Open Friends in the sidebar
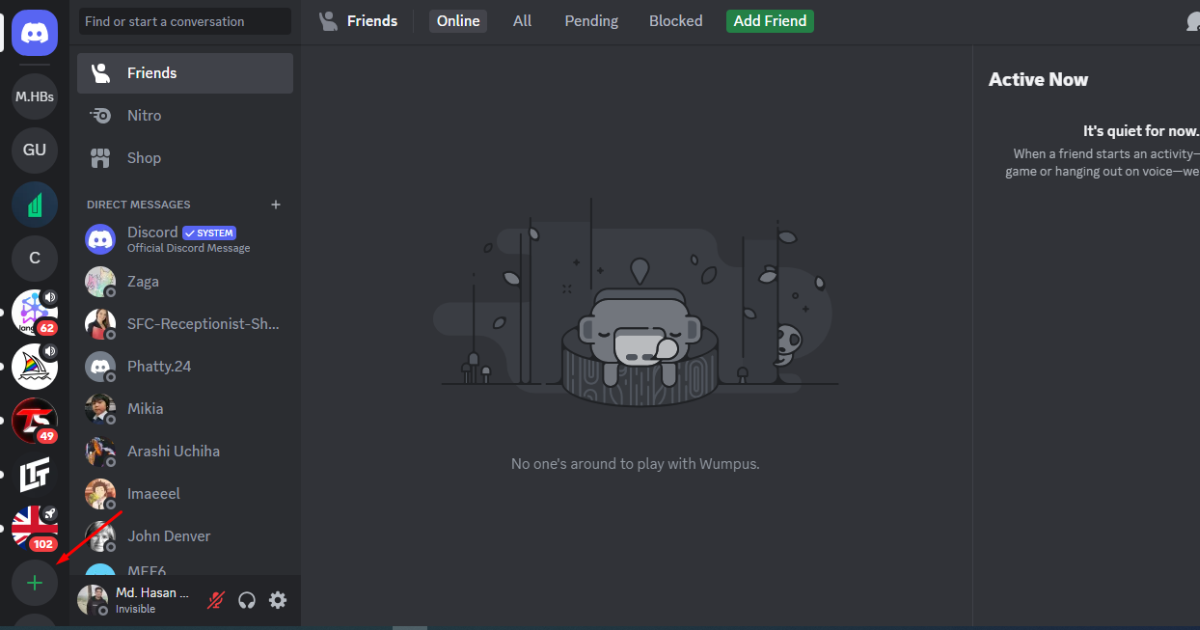Screen dimensions: 1200x630 tap(185, 73)
